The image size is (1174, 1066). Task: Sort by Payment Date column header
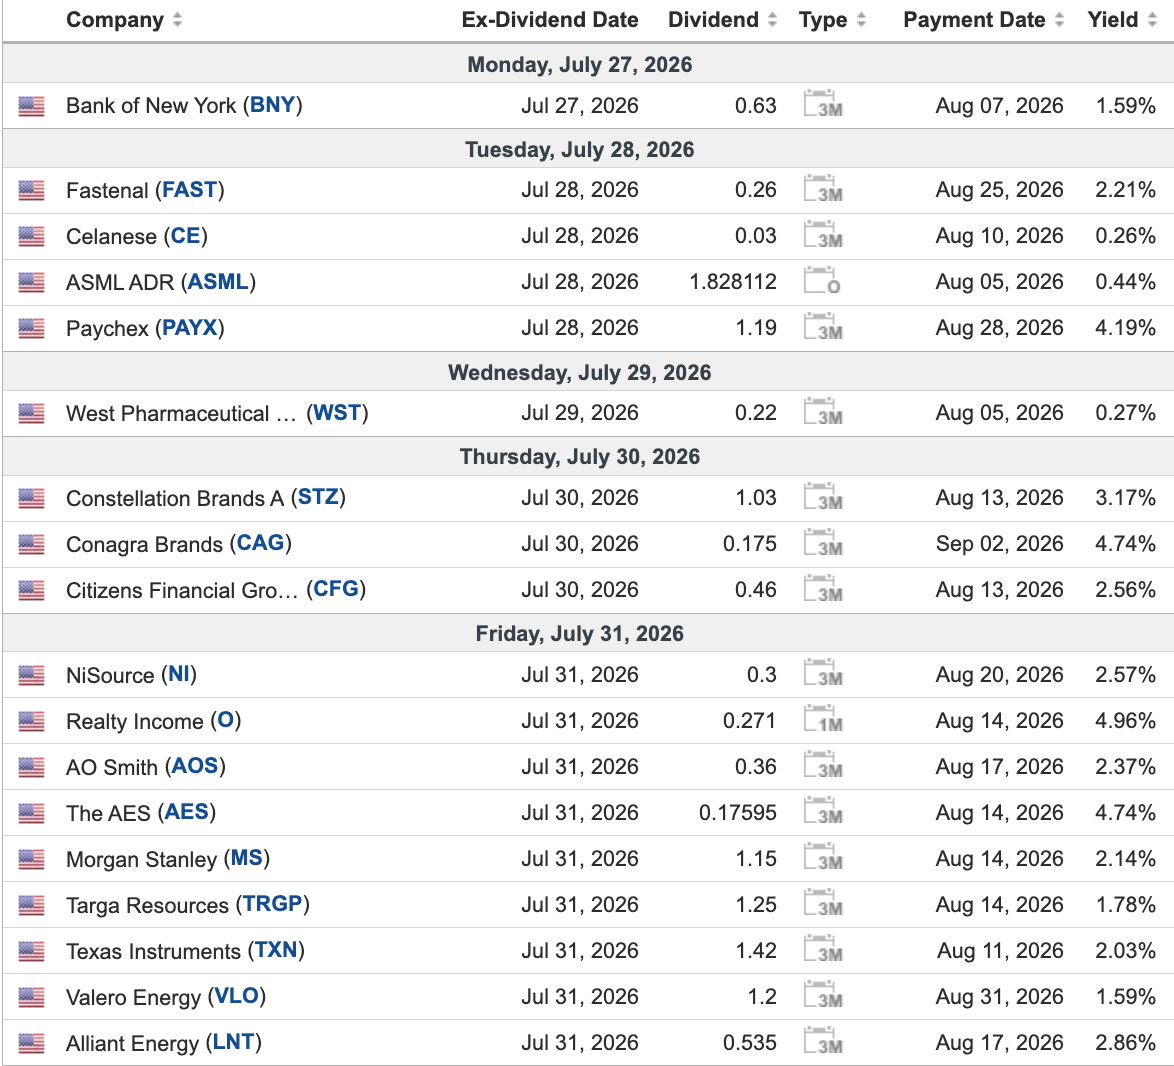coord(983,19)
